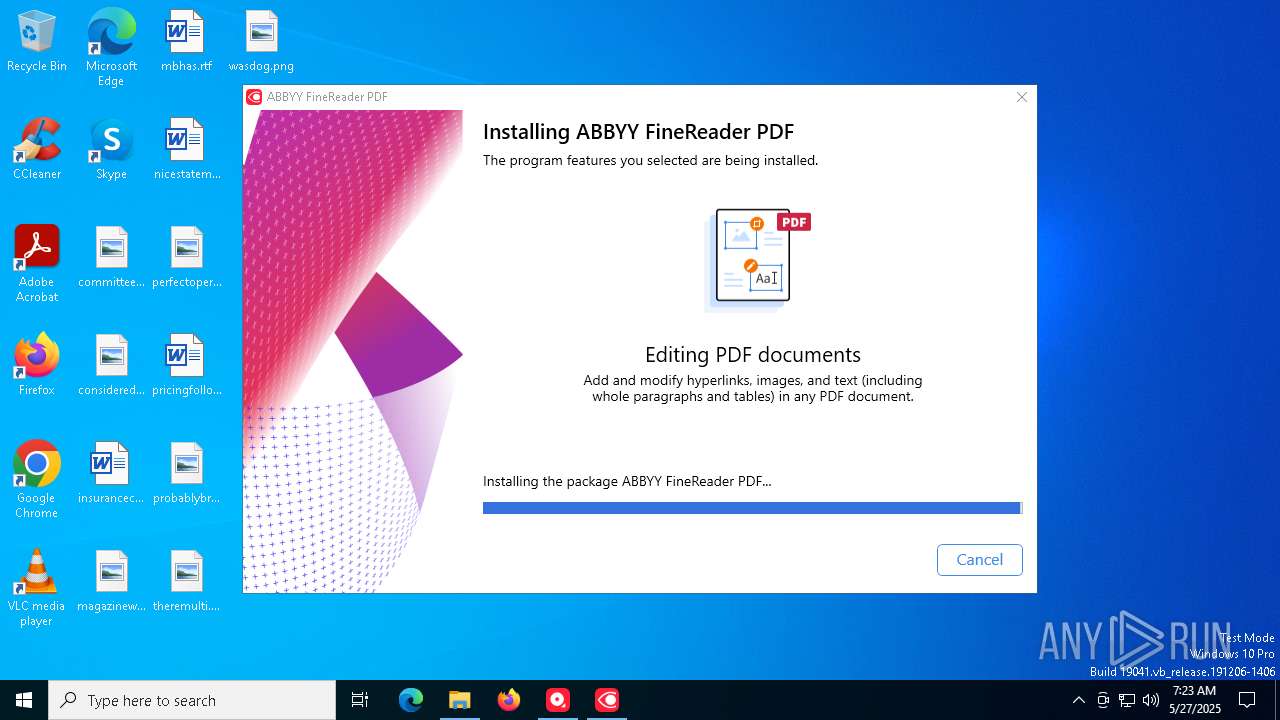Select the nicestatem... Word document icon
1280x720 pixels.
186,150
